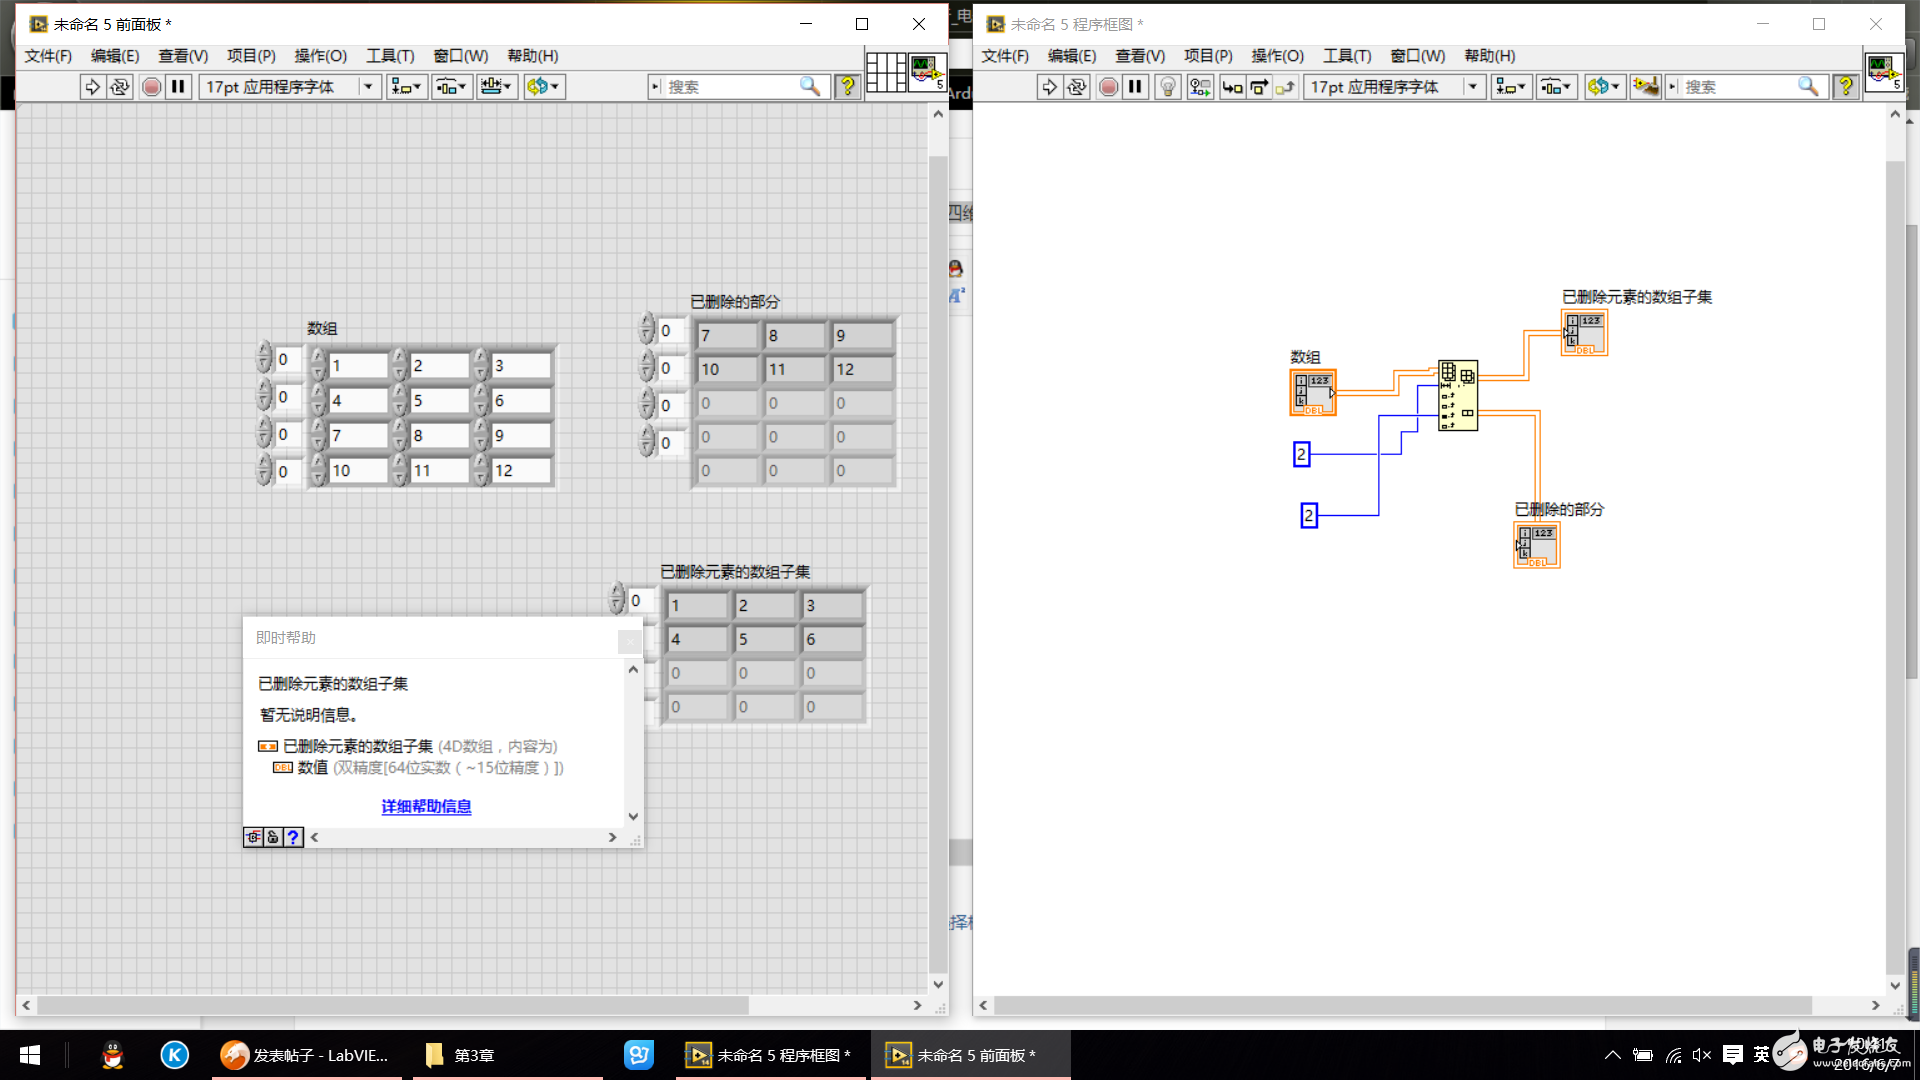Open 帮助(H) menu in block diagram
This screenshot has height=1080, width=1920.
1490,56
